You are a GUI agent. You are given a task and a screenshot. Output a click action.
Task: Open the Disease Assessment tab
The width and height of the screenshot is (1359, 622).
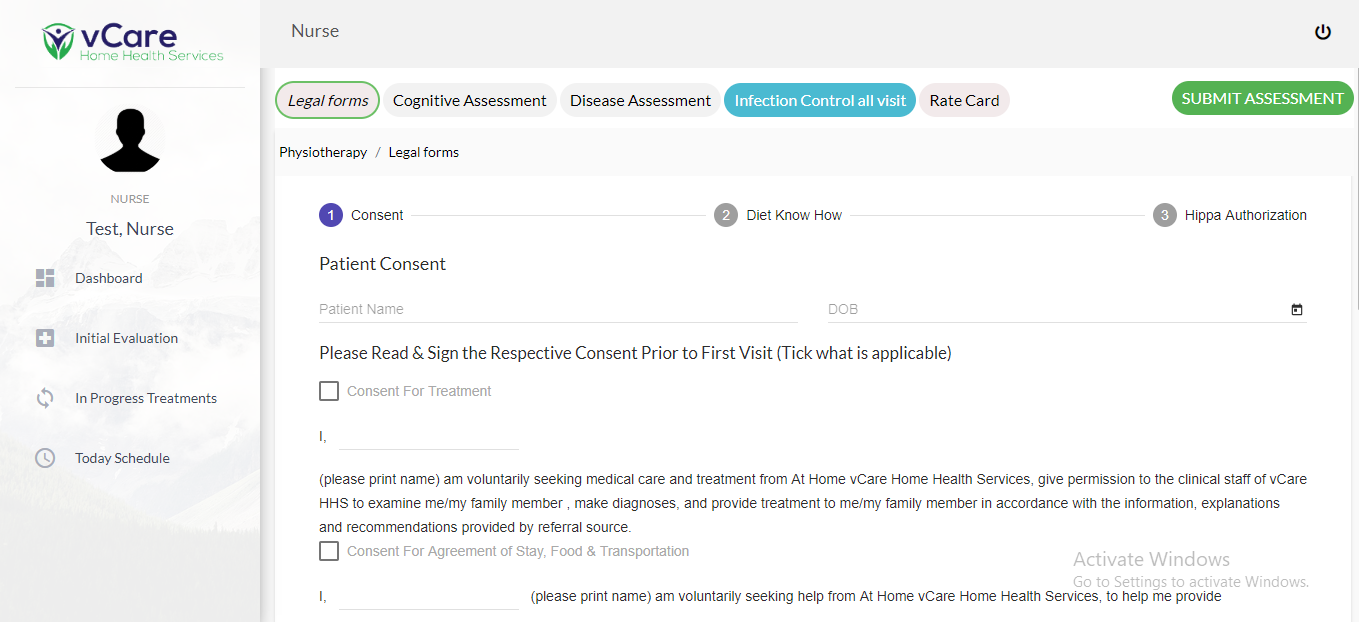(640, 100)
